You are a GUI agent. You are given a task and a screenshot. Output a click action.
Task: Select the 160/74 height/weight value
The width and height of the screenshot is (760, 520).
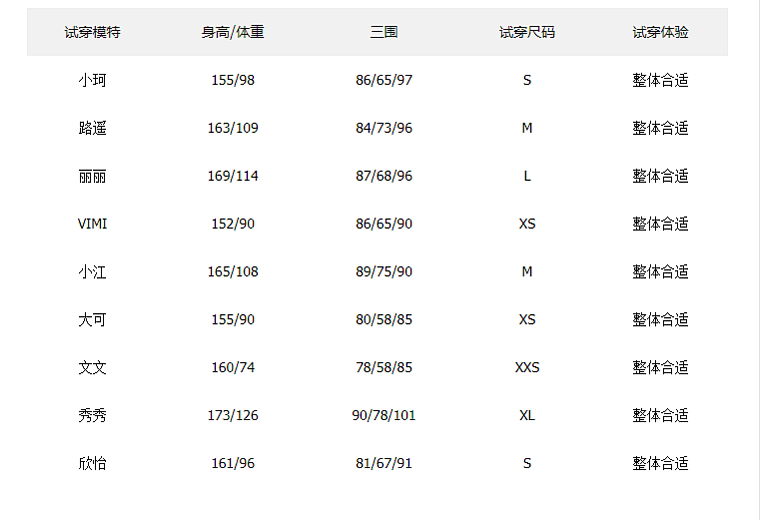[233, 367]
